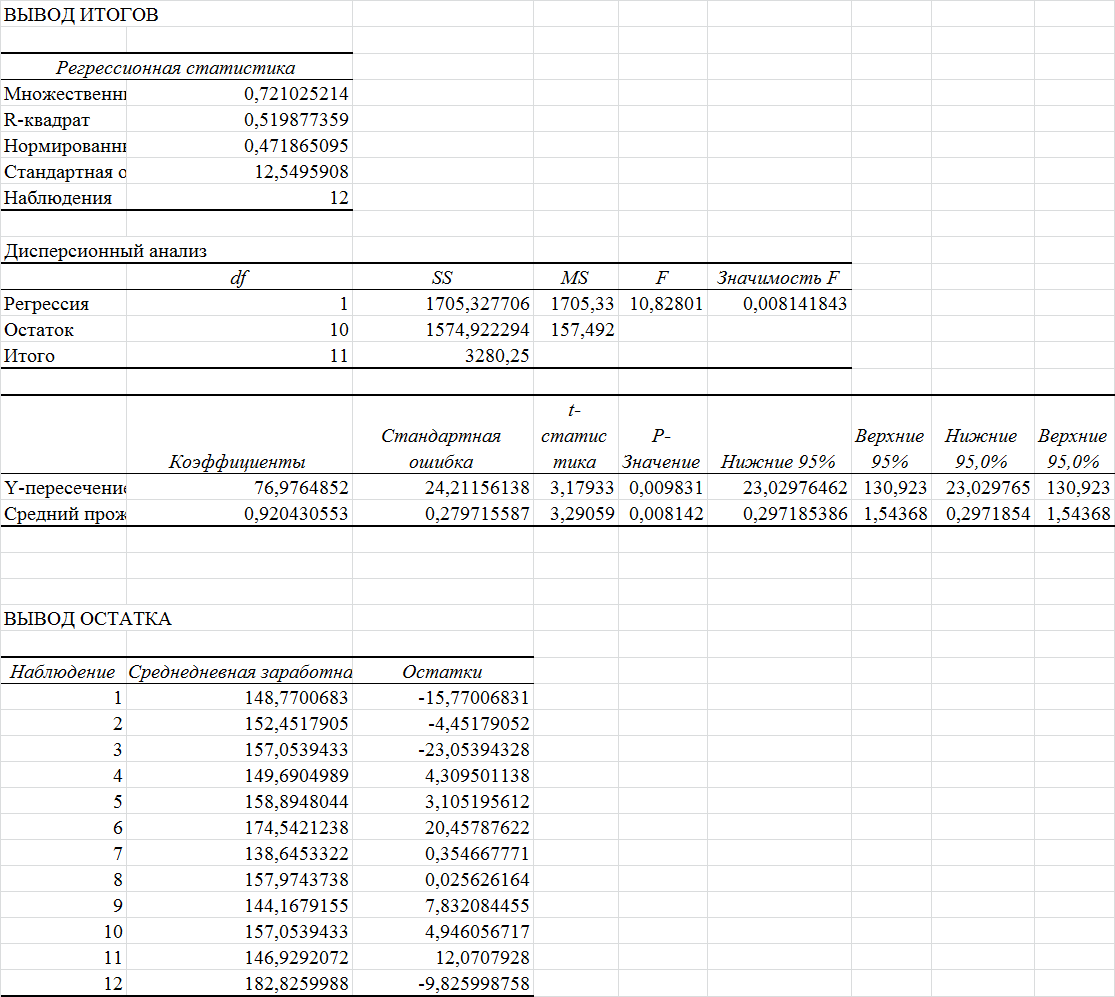Screen dimensions: 1115x997
Task: Select the 'Наблюдение' column header
Action: pyautogui.click(x=63, y=672)
